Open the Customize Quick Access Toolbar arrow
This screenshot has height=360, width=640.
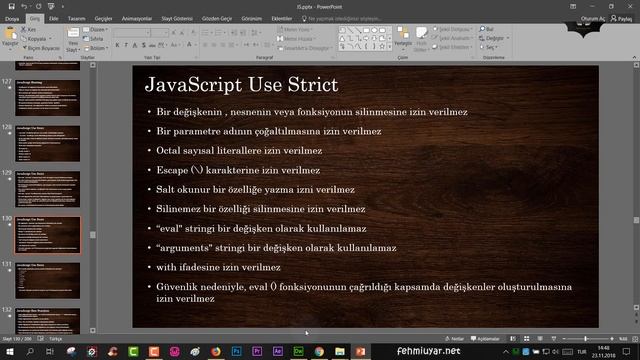pyautogui.click(x=62, y=7)
